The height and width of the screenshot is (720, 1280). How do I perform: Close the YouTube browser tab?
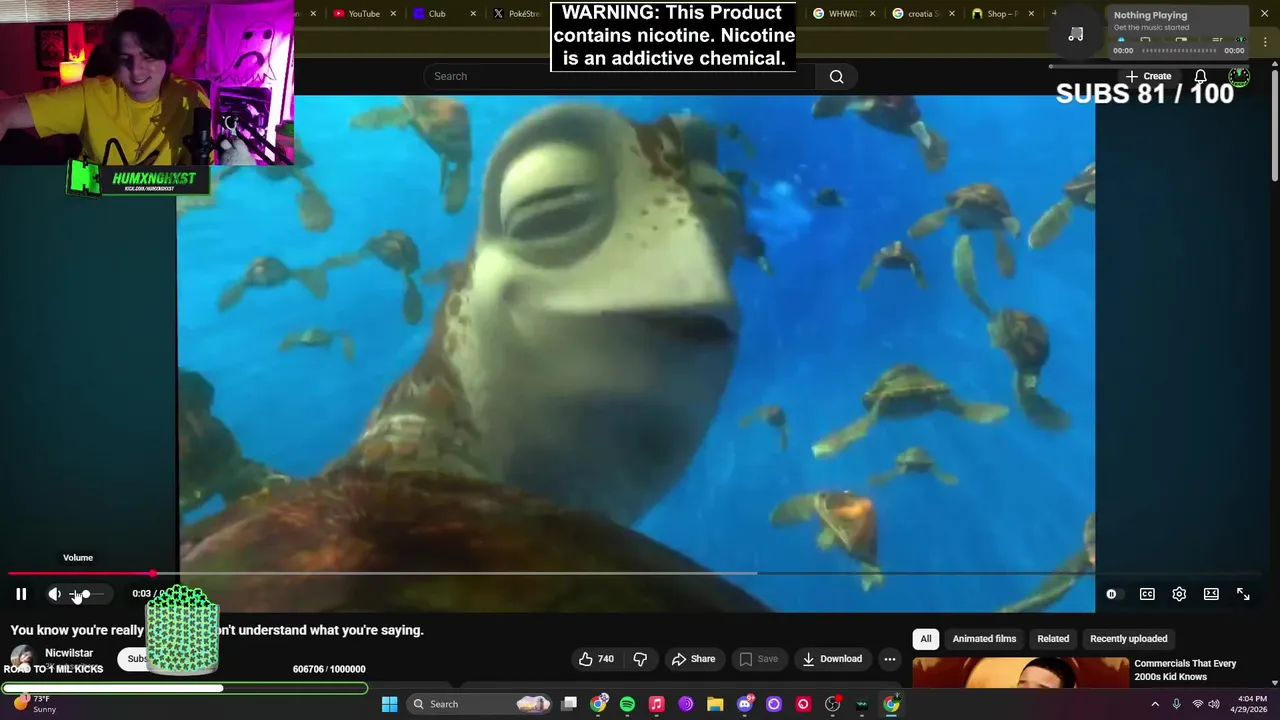pyautogui.click(x=393, y=14)
